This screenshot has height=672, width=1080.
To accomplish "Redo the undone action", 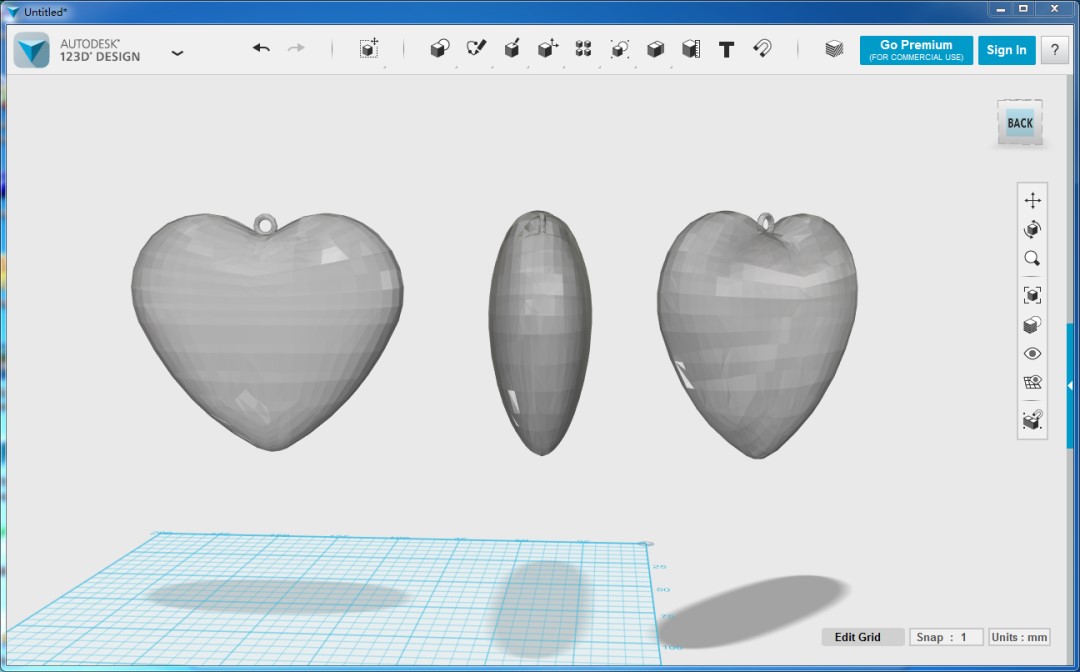I will click(296, 48).
